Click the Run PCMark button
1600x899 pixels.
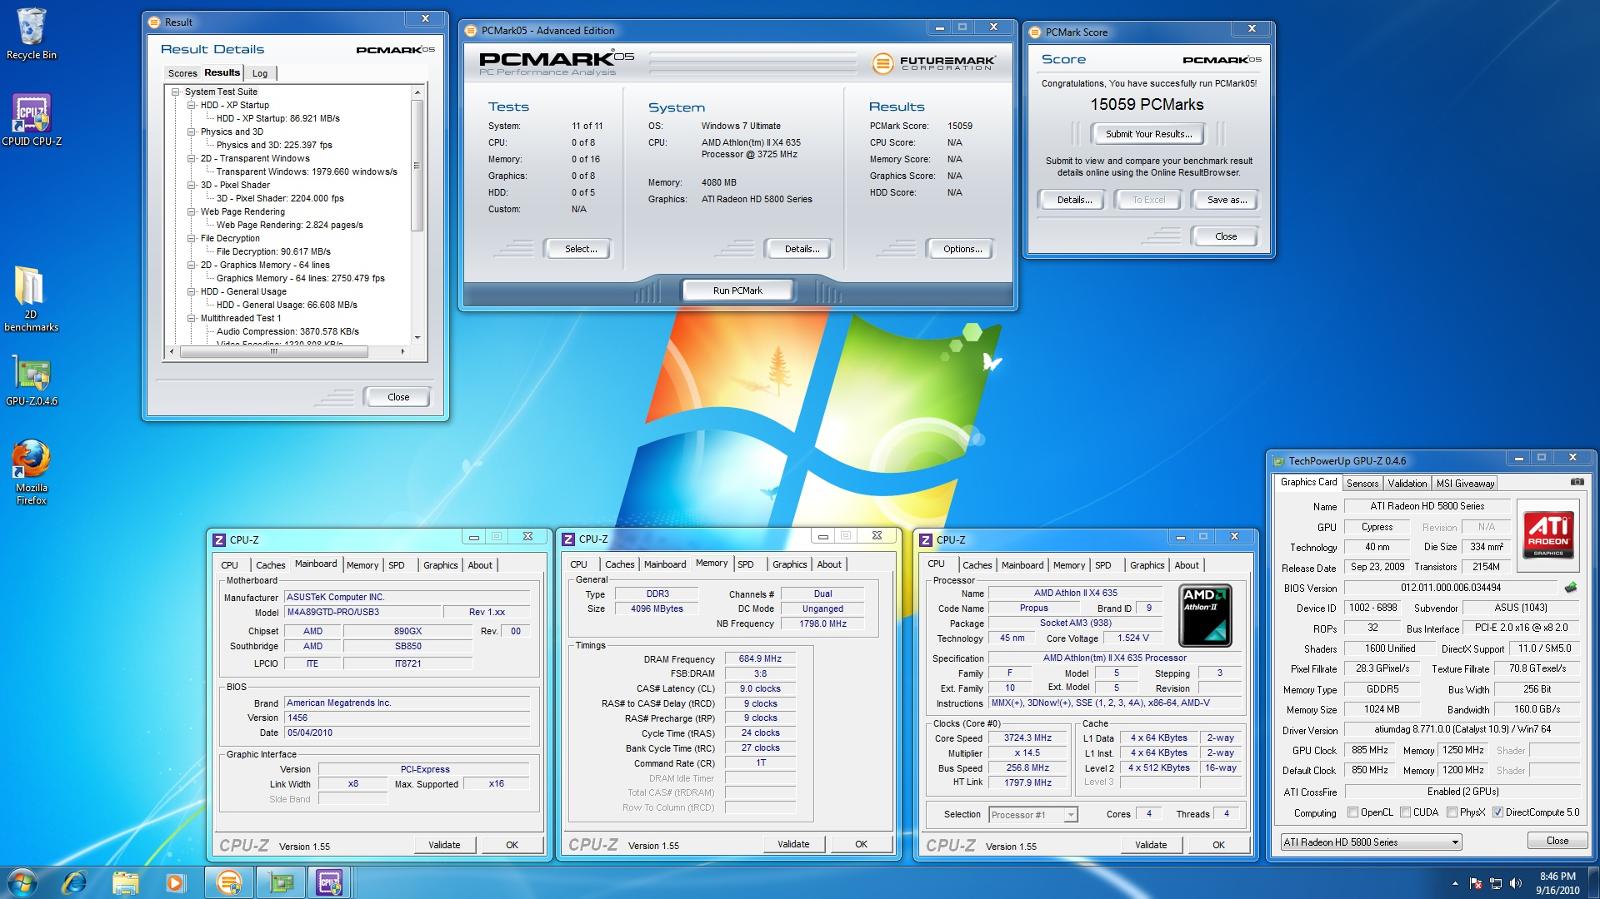coord(738,290)
